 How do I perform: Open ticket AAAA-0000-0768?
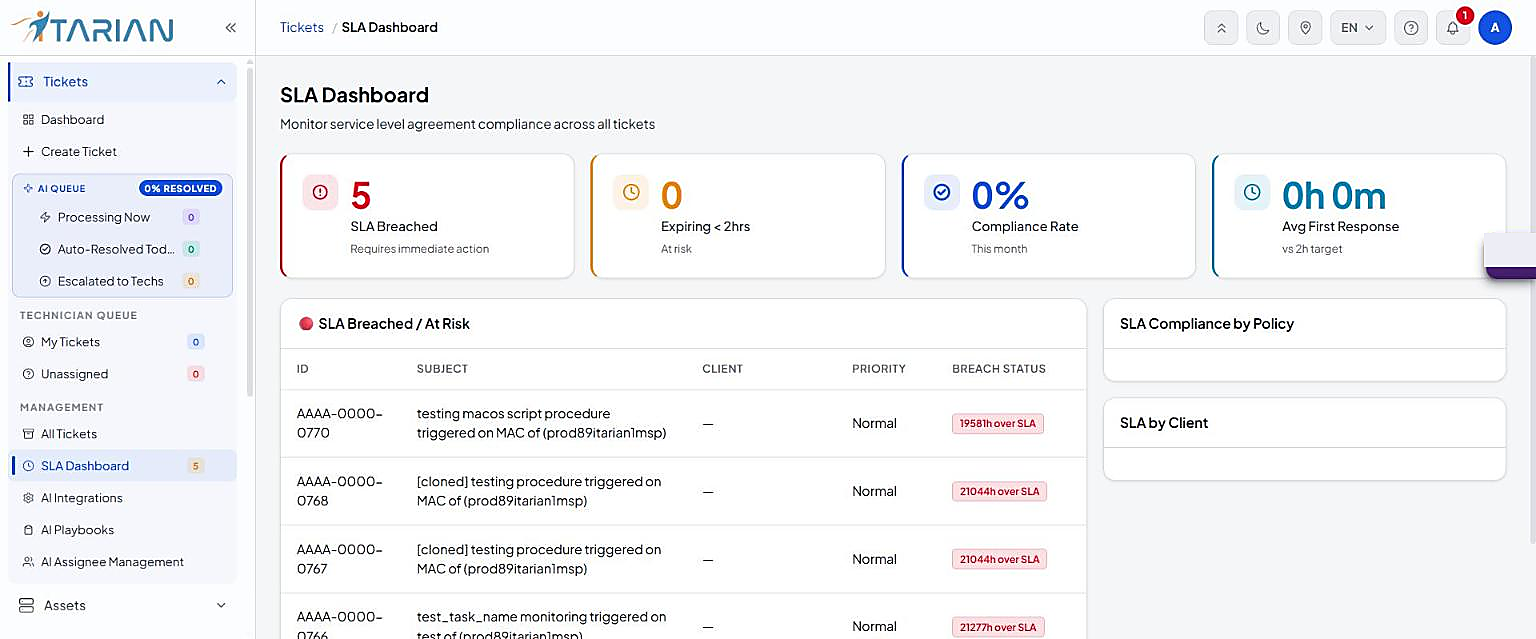click(x=340, y=491)
